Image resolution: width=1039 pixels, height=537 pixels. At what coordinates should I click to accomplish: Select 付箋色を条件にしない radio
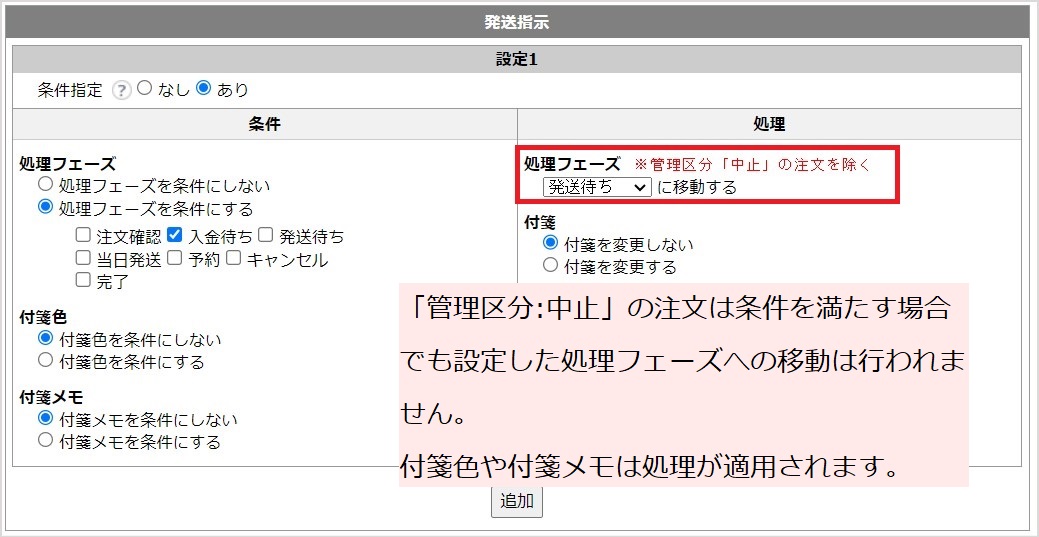tap(45, 338)
